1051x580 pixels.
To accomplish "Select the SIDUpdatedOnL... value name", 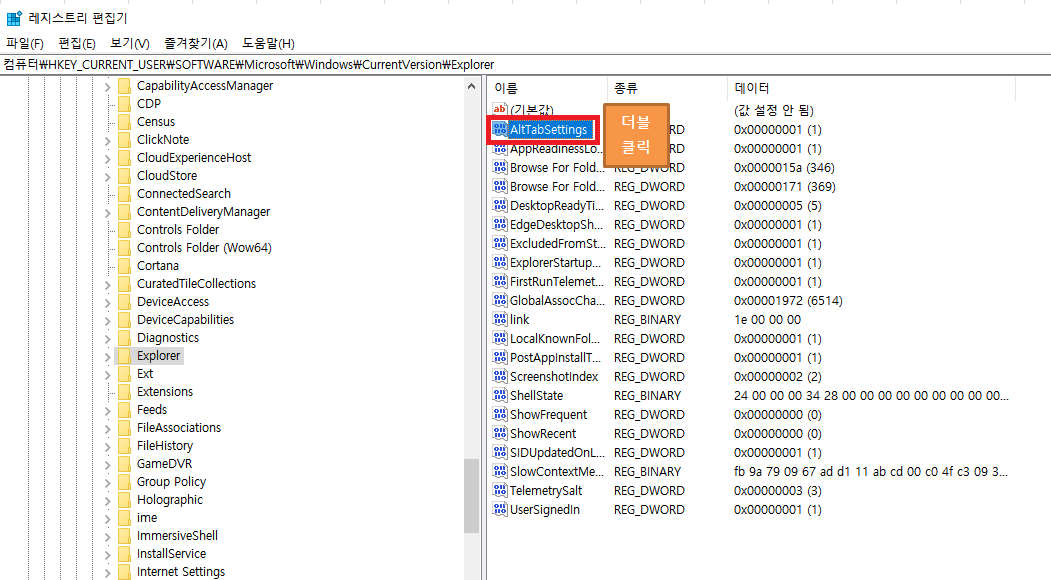I will click(x=557, y=453).
